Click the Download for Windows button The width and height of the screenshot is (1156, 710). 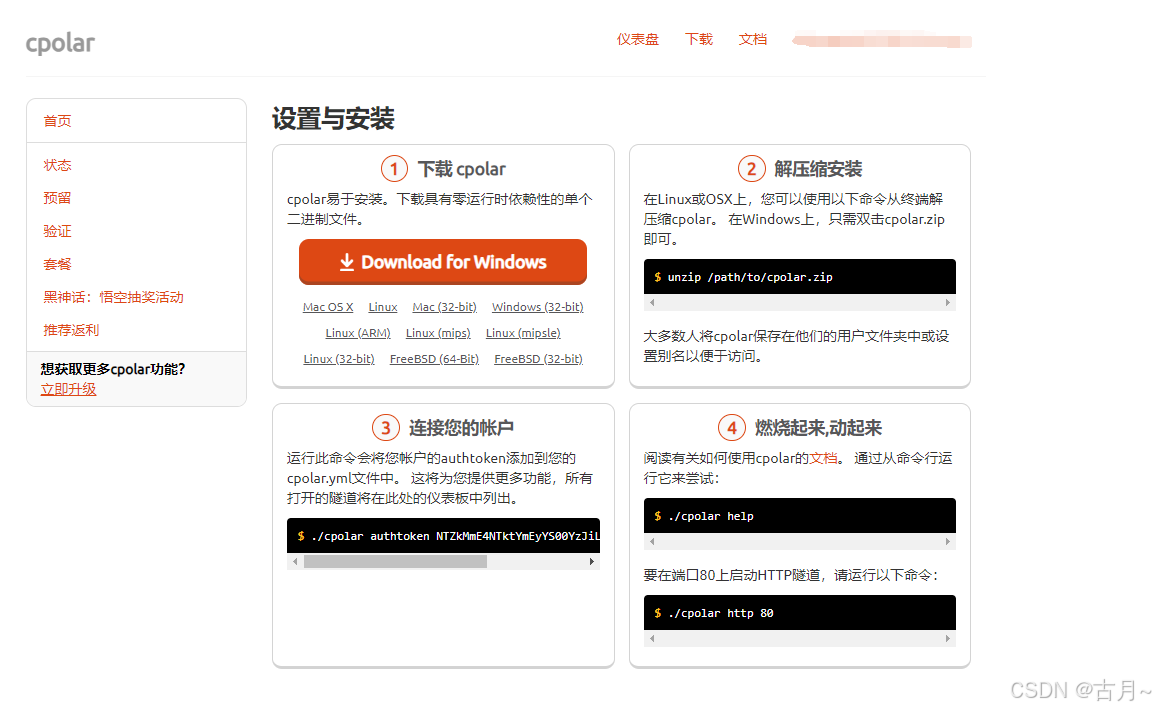[443, 261]
